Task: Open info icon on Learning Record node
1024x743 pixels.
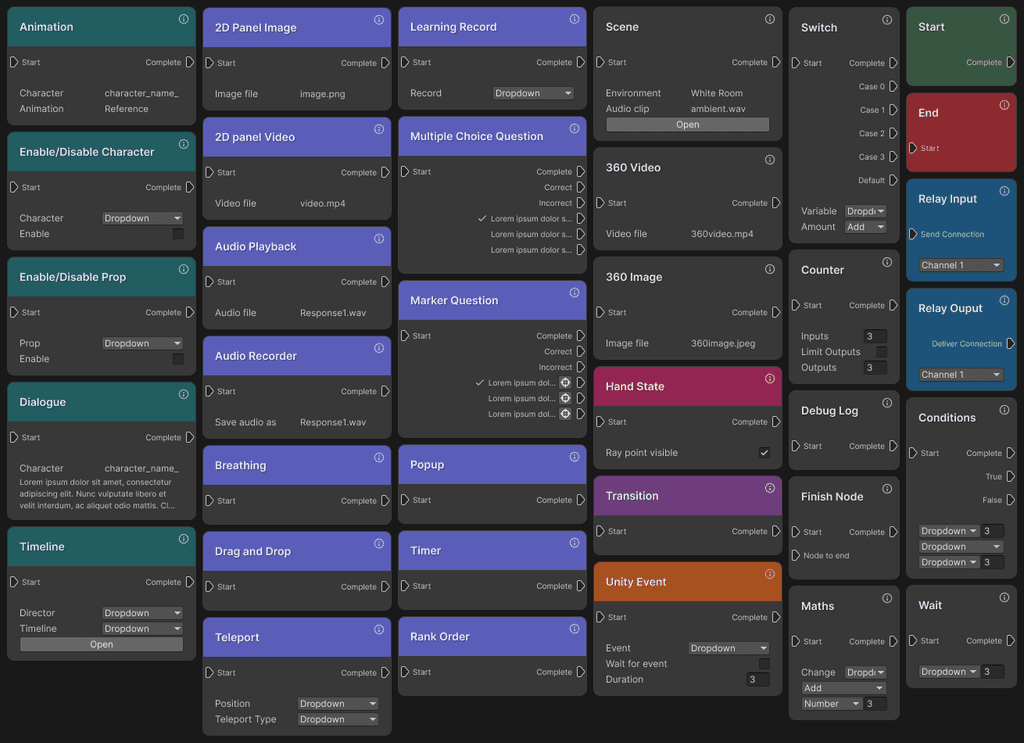Action: coord(574,20)
